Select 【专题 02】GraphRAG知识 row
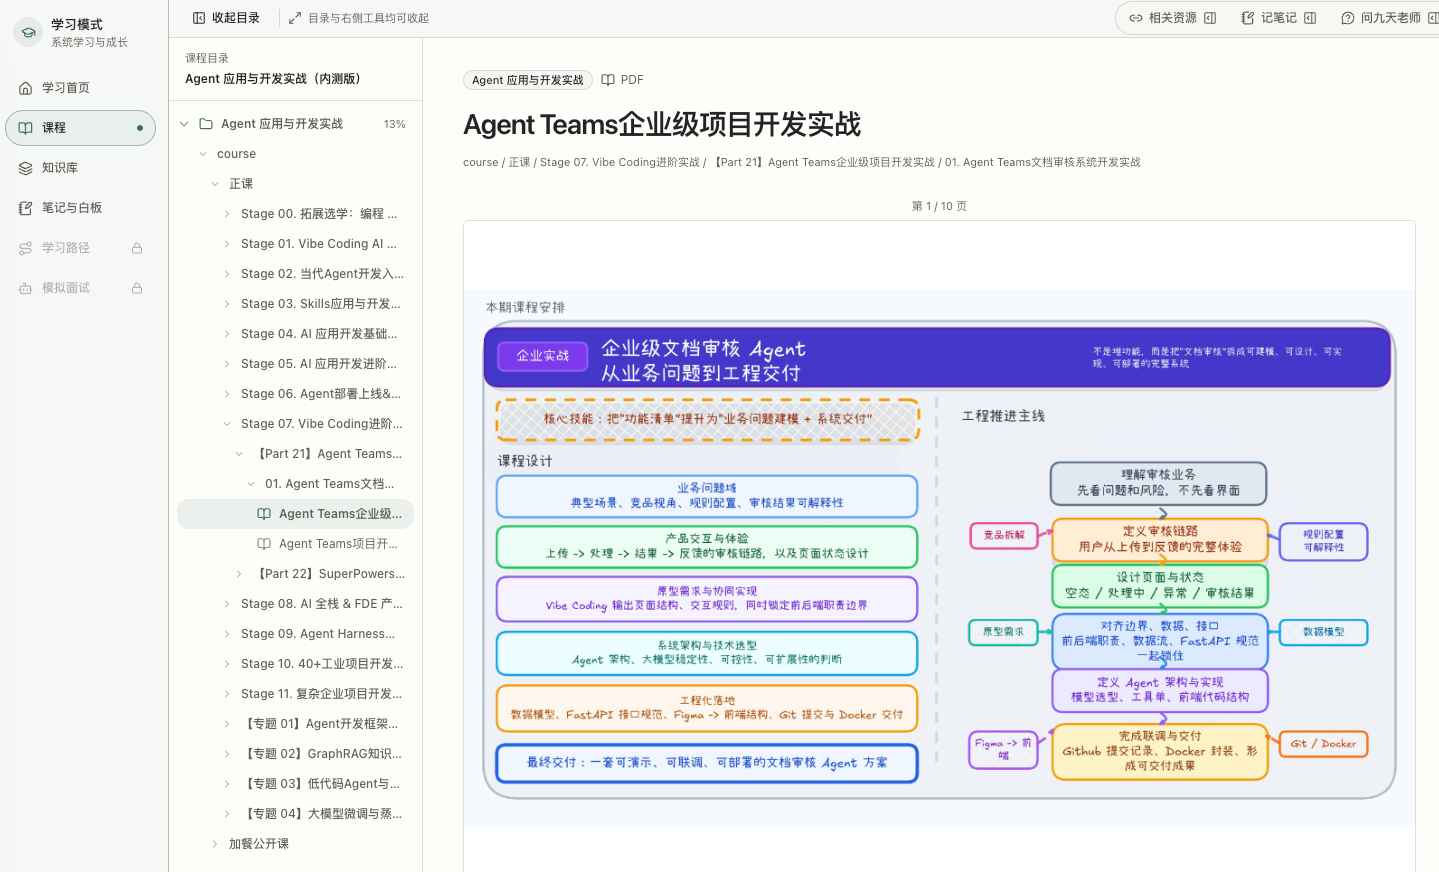 click(296, 754)
